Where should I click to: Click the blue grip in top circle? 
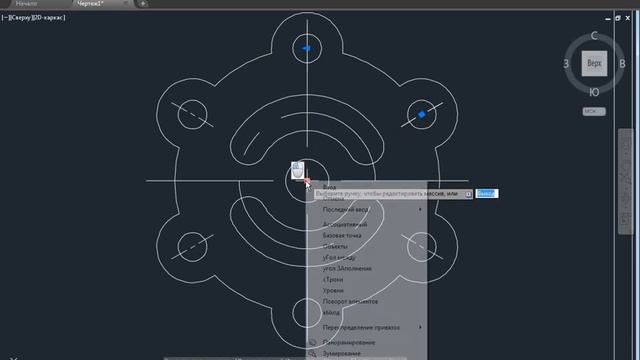coord(307,48)
